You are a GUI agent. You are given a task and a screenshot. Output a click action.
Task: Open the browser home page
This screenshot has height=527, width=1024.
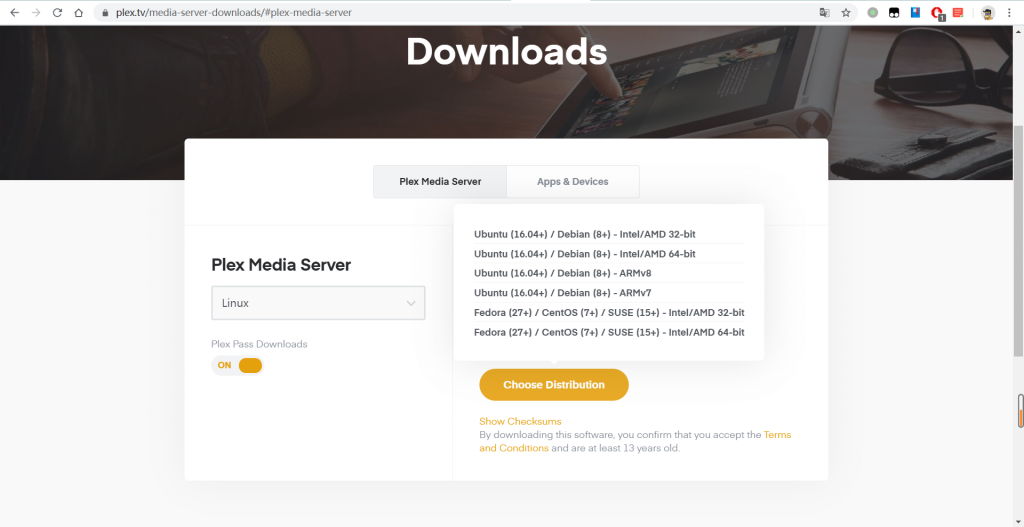pyautogui.click(x=78, y=12)
